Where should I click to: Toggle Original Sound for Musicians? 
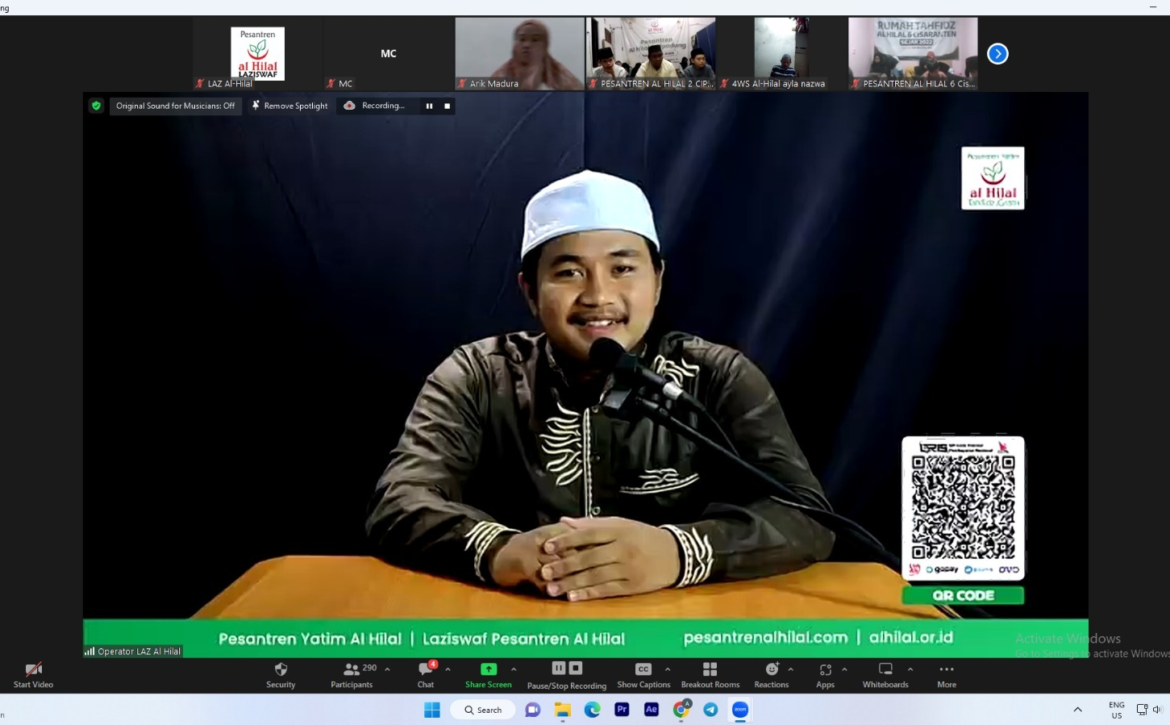[175, 106]
